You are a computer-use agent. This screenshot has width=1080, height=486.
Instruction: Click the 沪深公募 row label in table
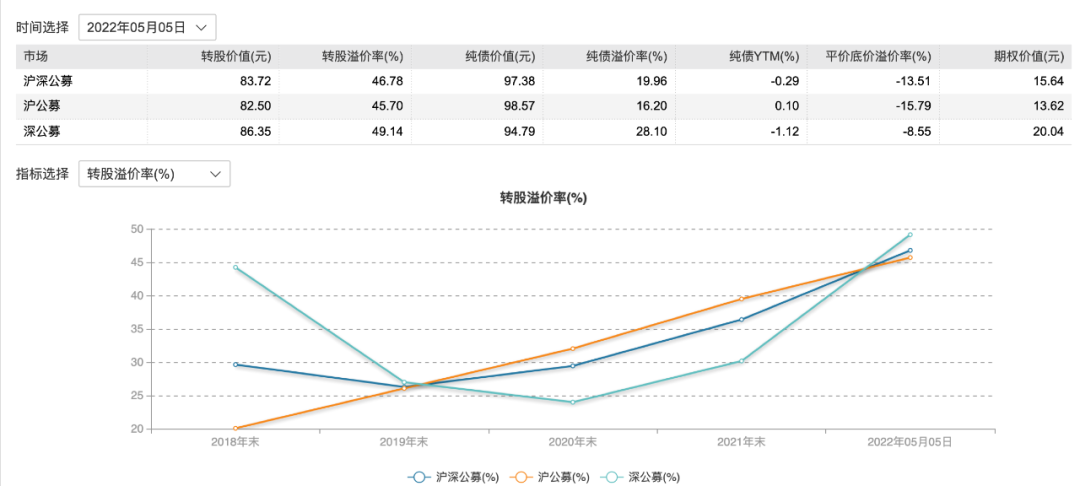(48, 82)
